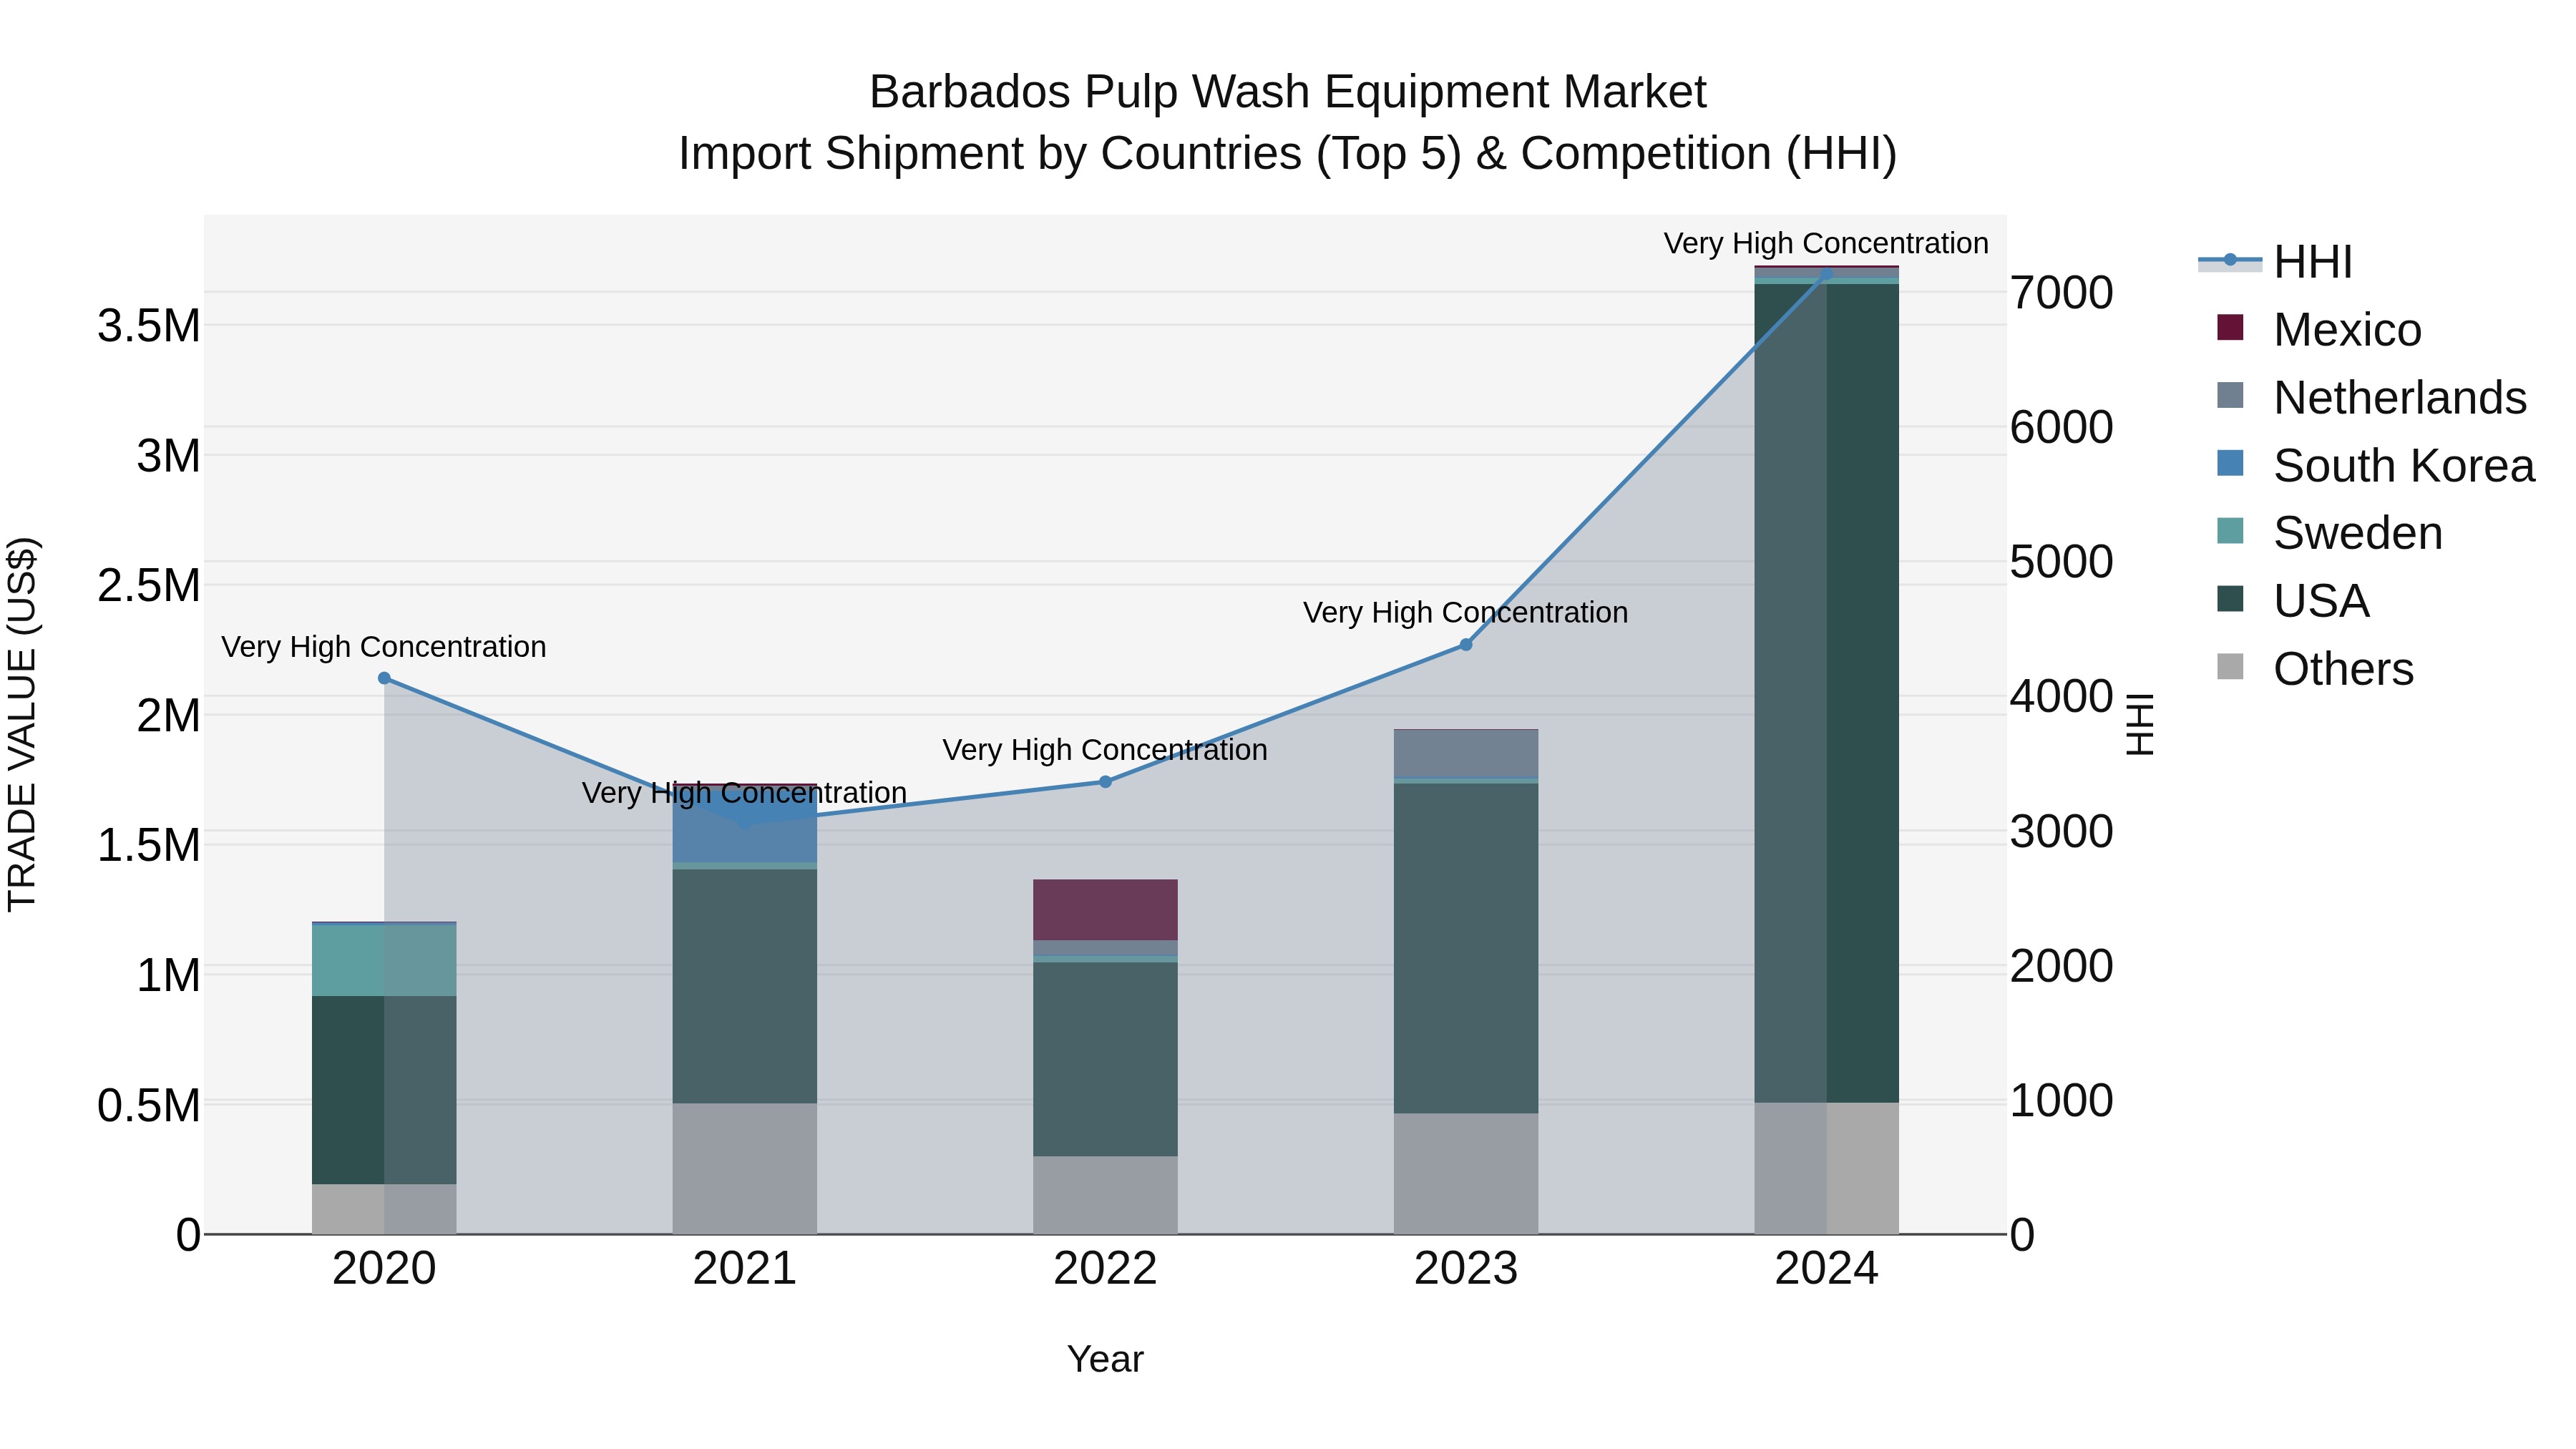
Task: Click 2021 Very High Concentration annotation
Action: [744, 793]
